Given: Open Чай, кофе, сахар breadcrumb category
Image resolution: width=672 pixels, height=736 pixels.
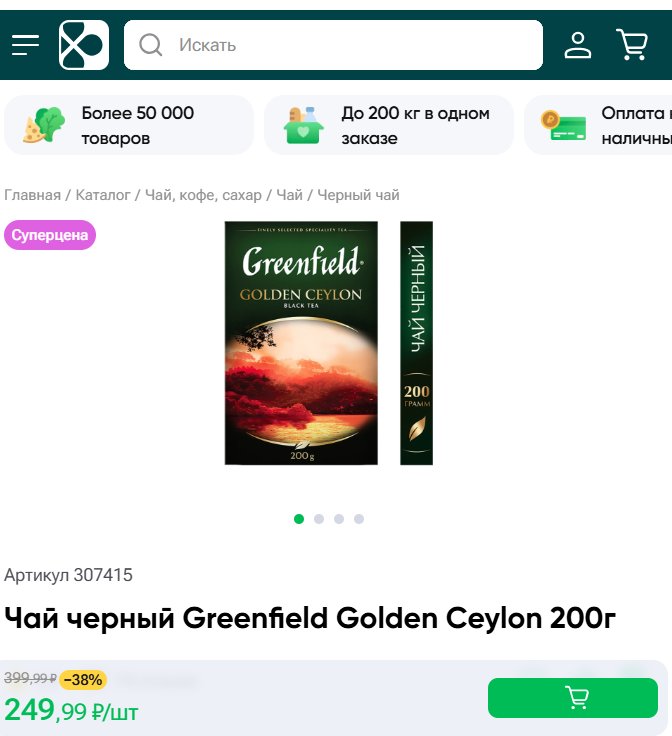Looking at the screenshot, I should pyautogui.click(x=203, y=195).
